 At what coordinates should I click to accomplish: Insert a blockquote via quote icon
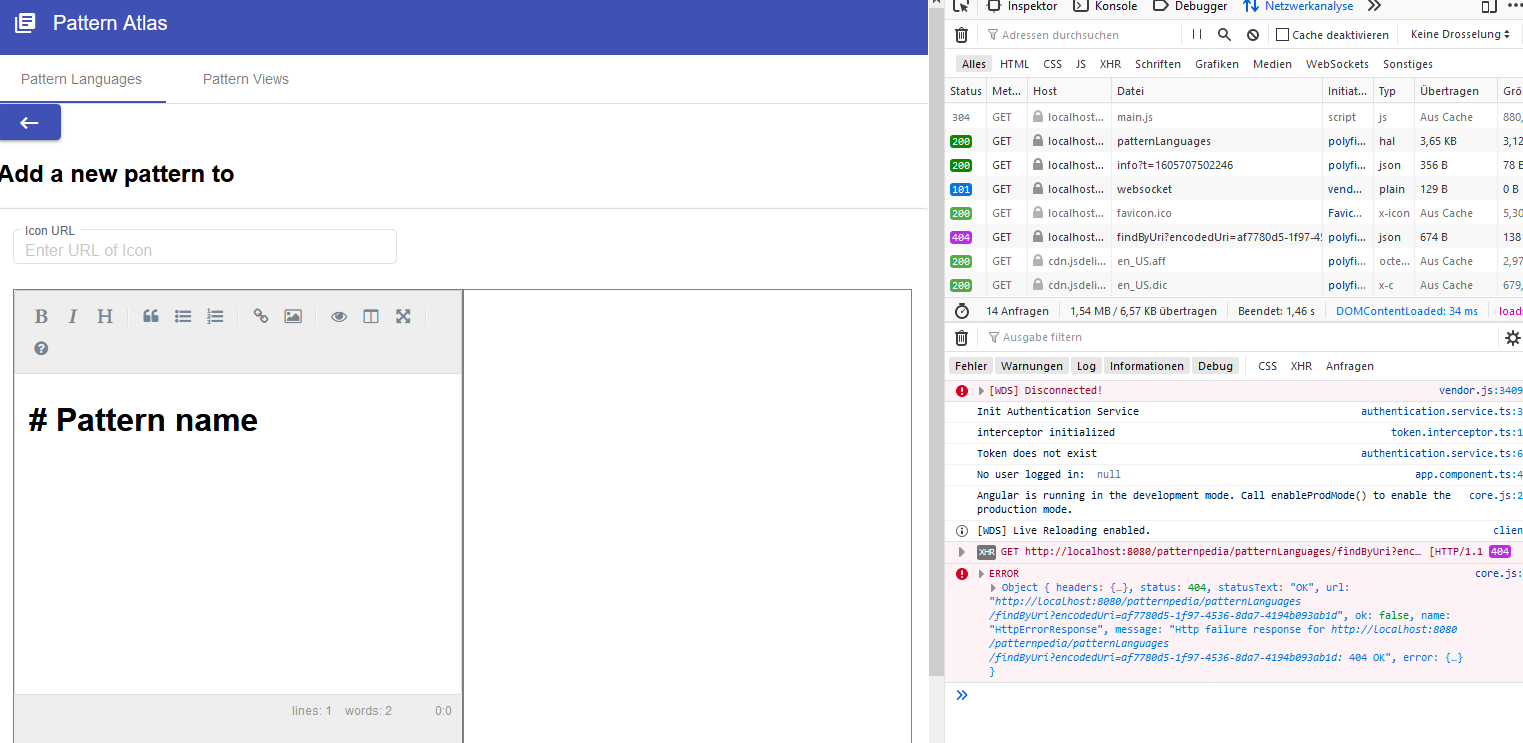[x=151, y=316]
